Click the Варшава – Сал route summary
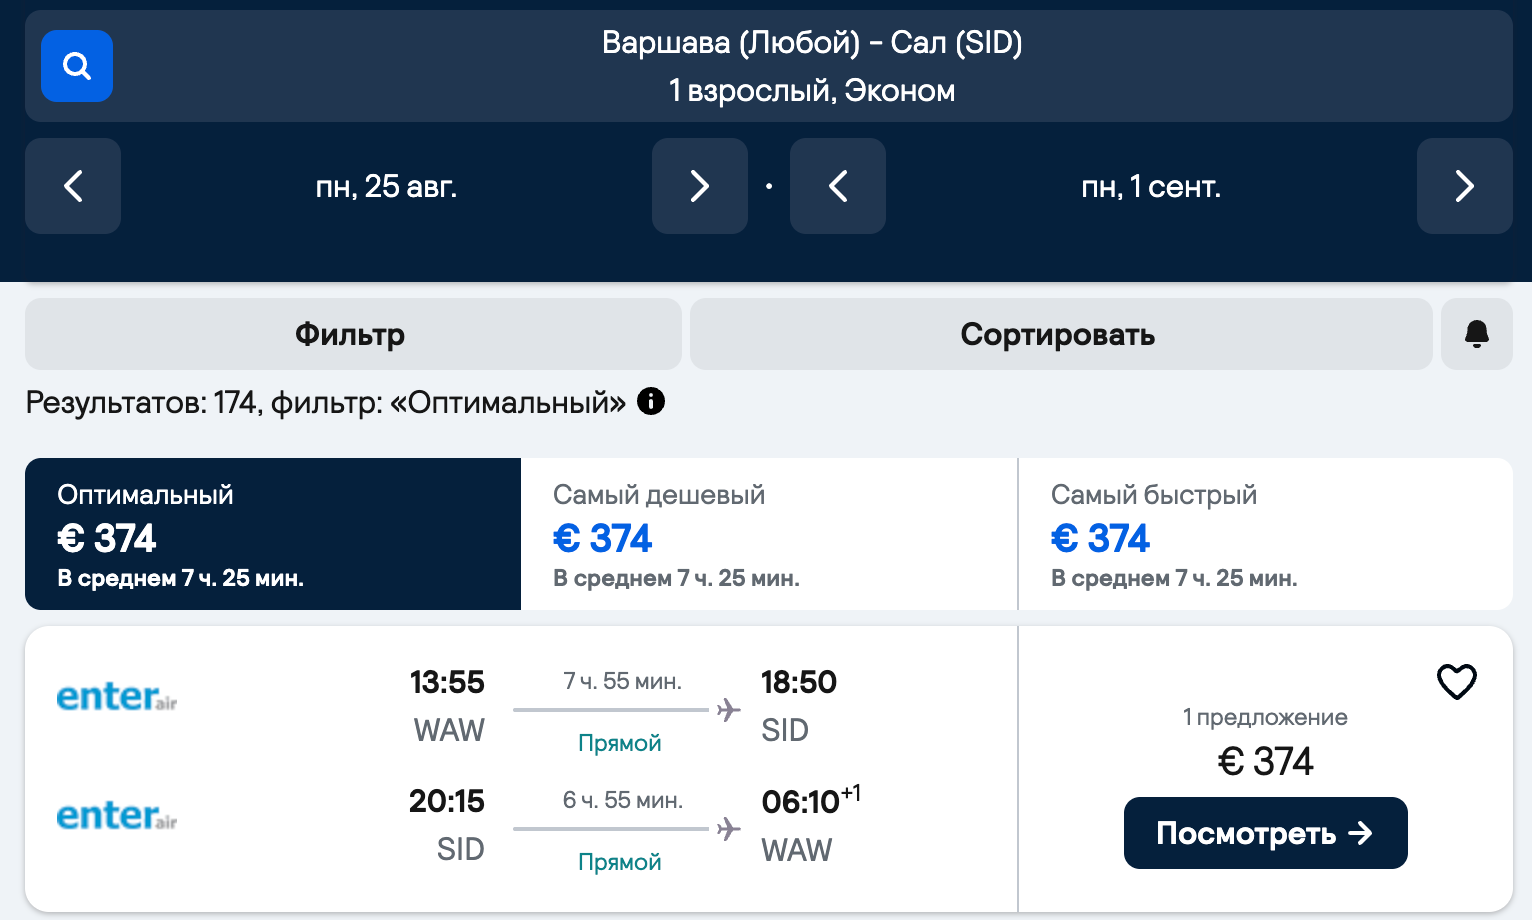Image resolution: width=1532 pixels, height=920 pixels. [811, 66]
